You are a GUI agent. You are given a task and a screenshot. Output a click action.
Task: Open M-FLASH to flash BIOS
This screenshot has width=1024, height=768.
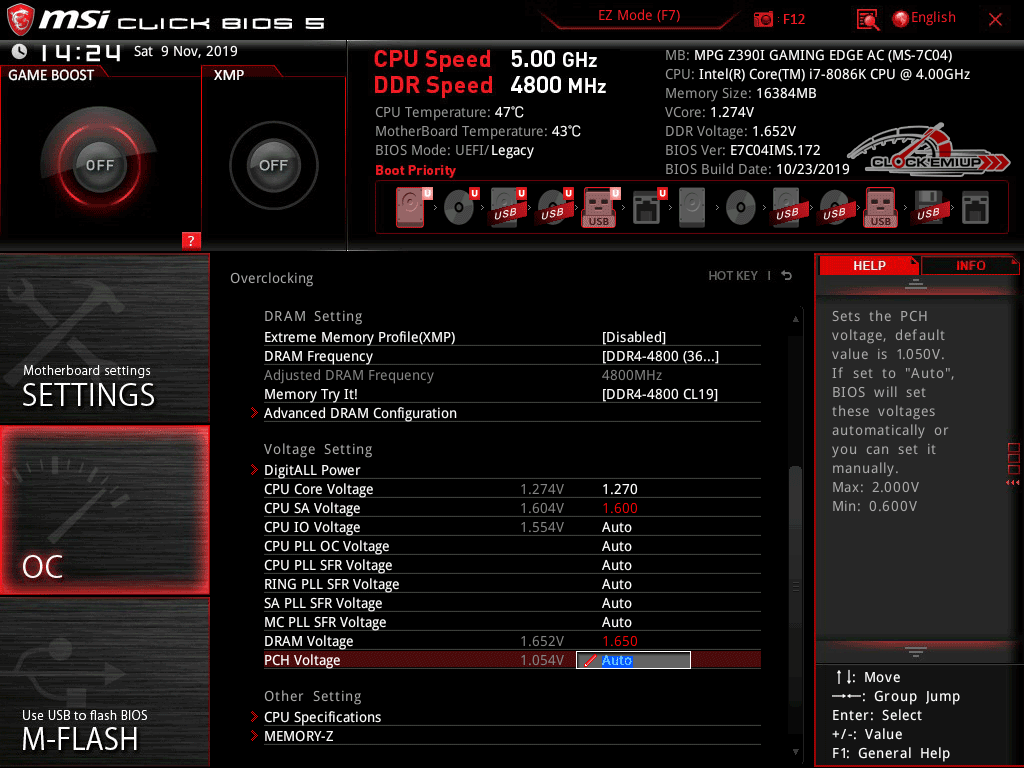(104, 682)
